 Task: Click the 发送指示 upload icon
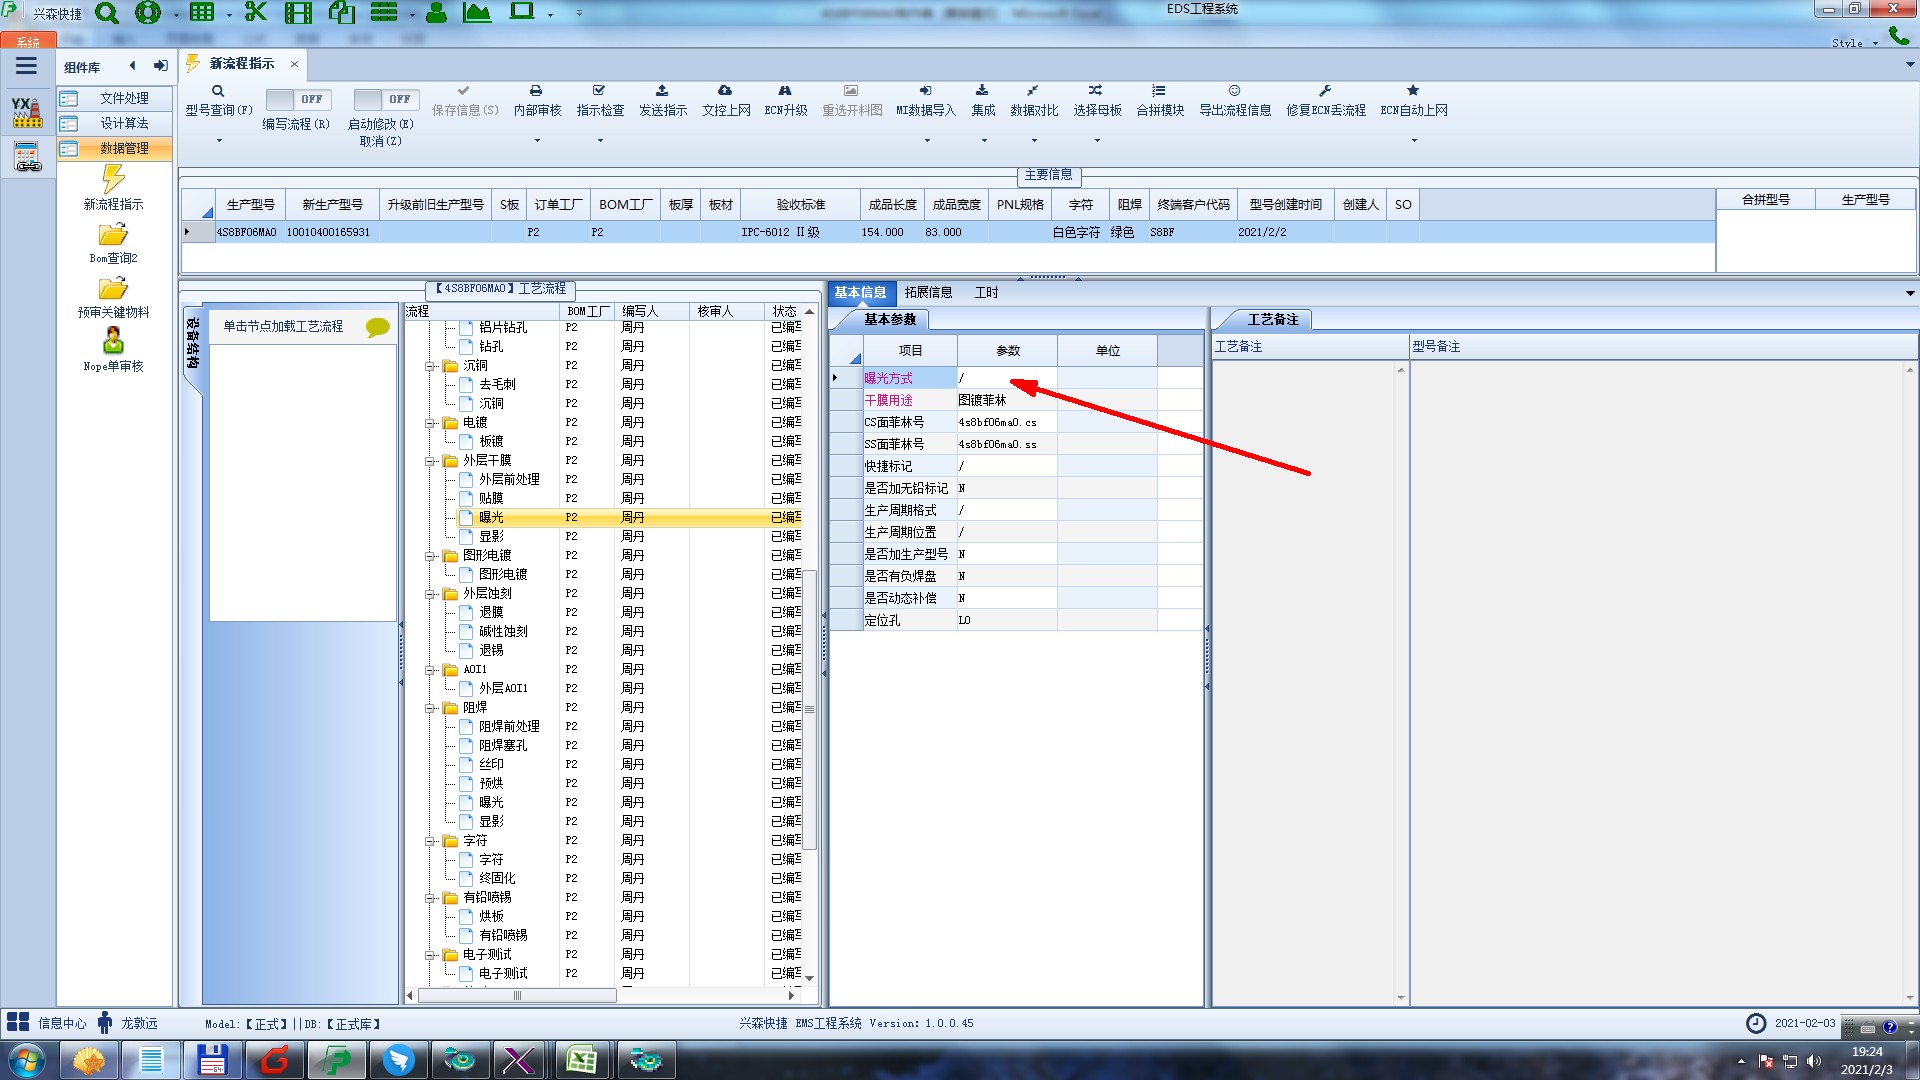[x=662, y=91]
